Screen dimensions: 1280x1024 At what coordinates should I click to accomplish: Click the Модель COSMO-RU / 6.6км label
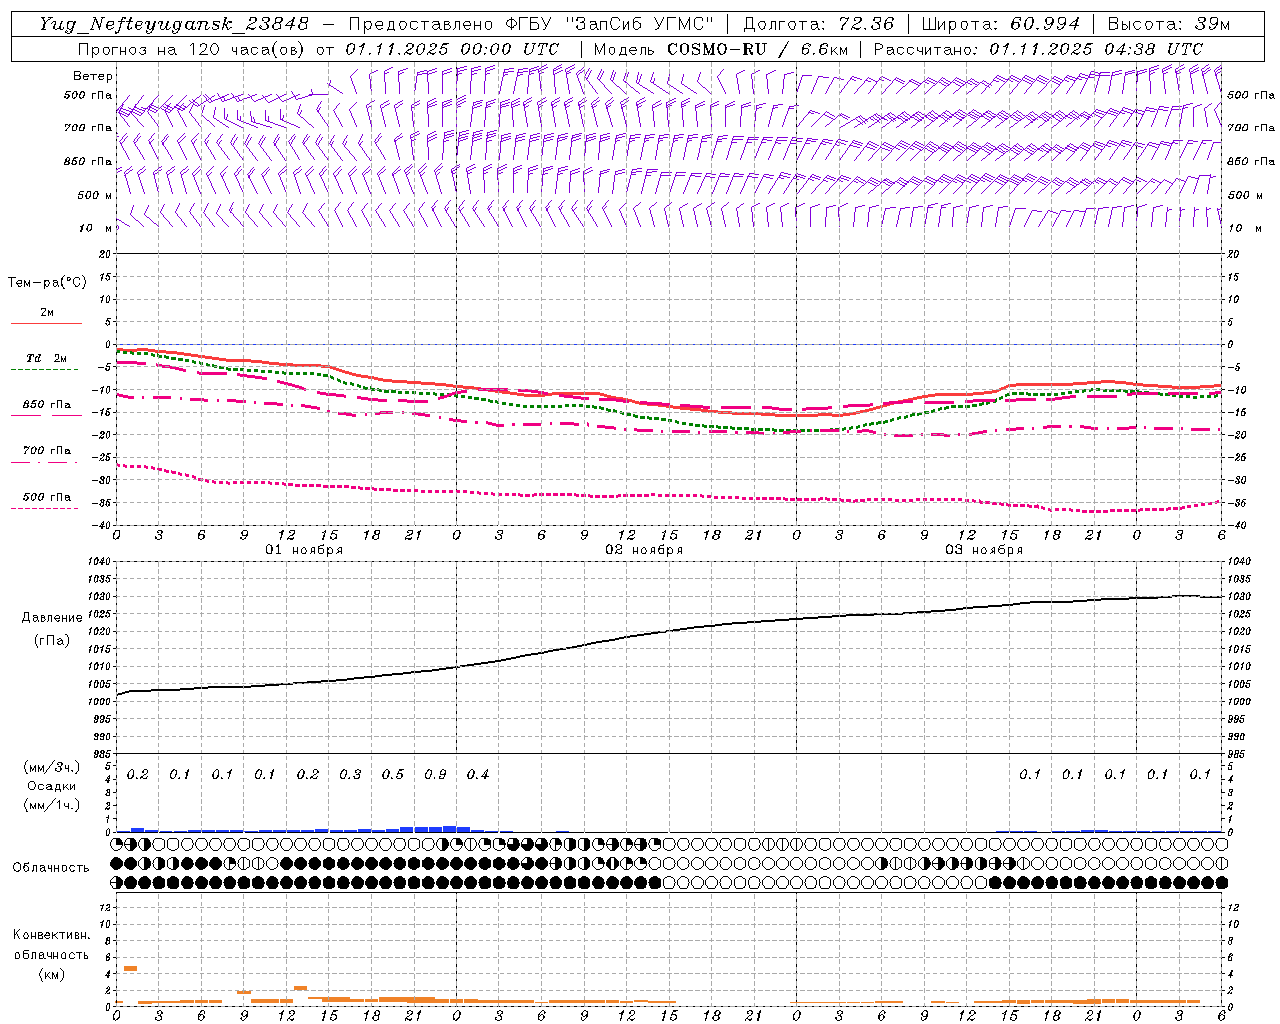[x=721, y=49]
